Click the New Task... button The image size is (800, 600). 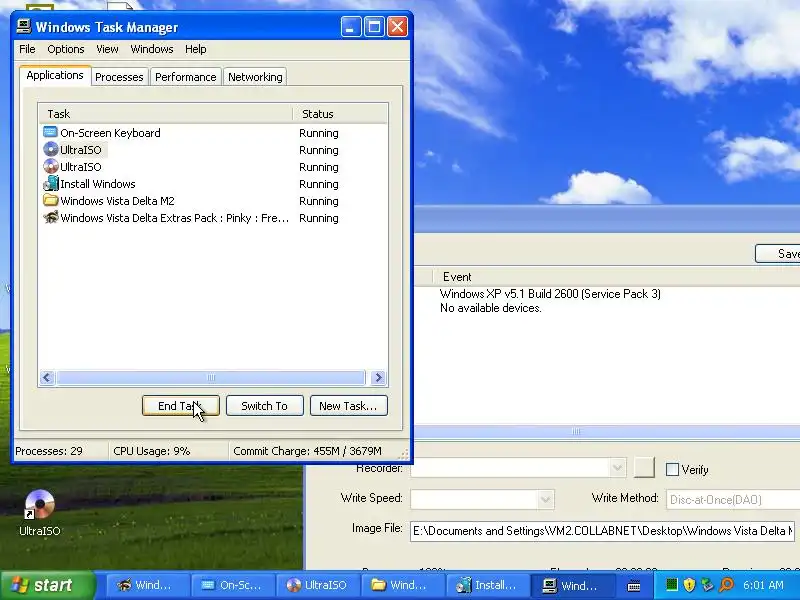[x=348, y=406]
